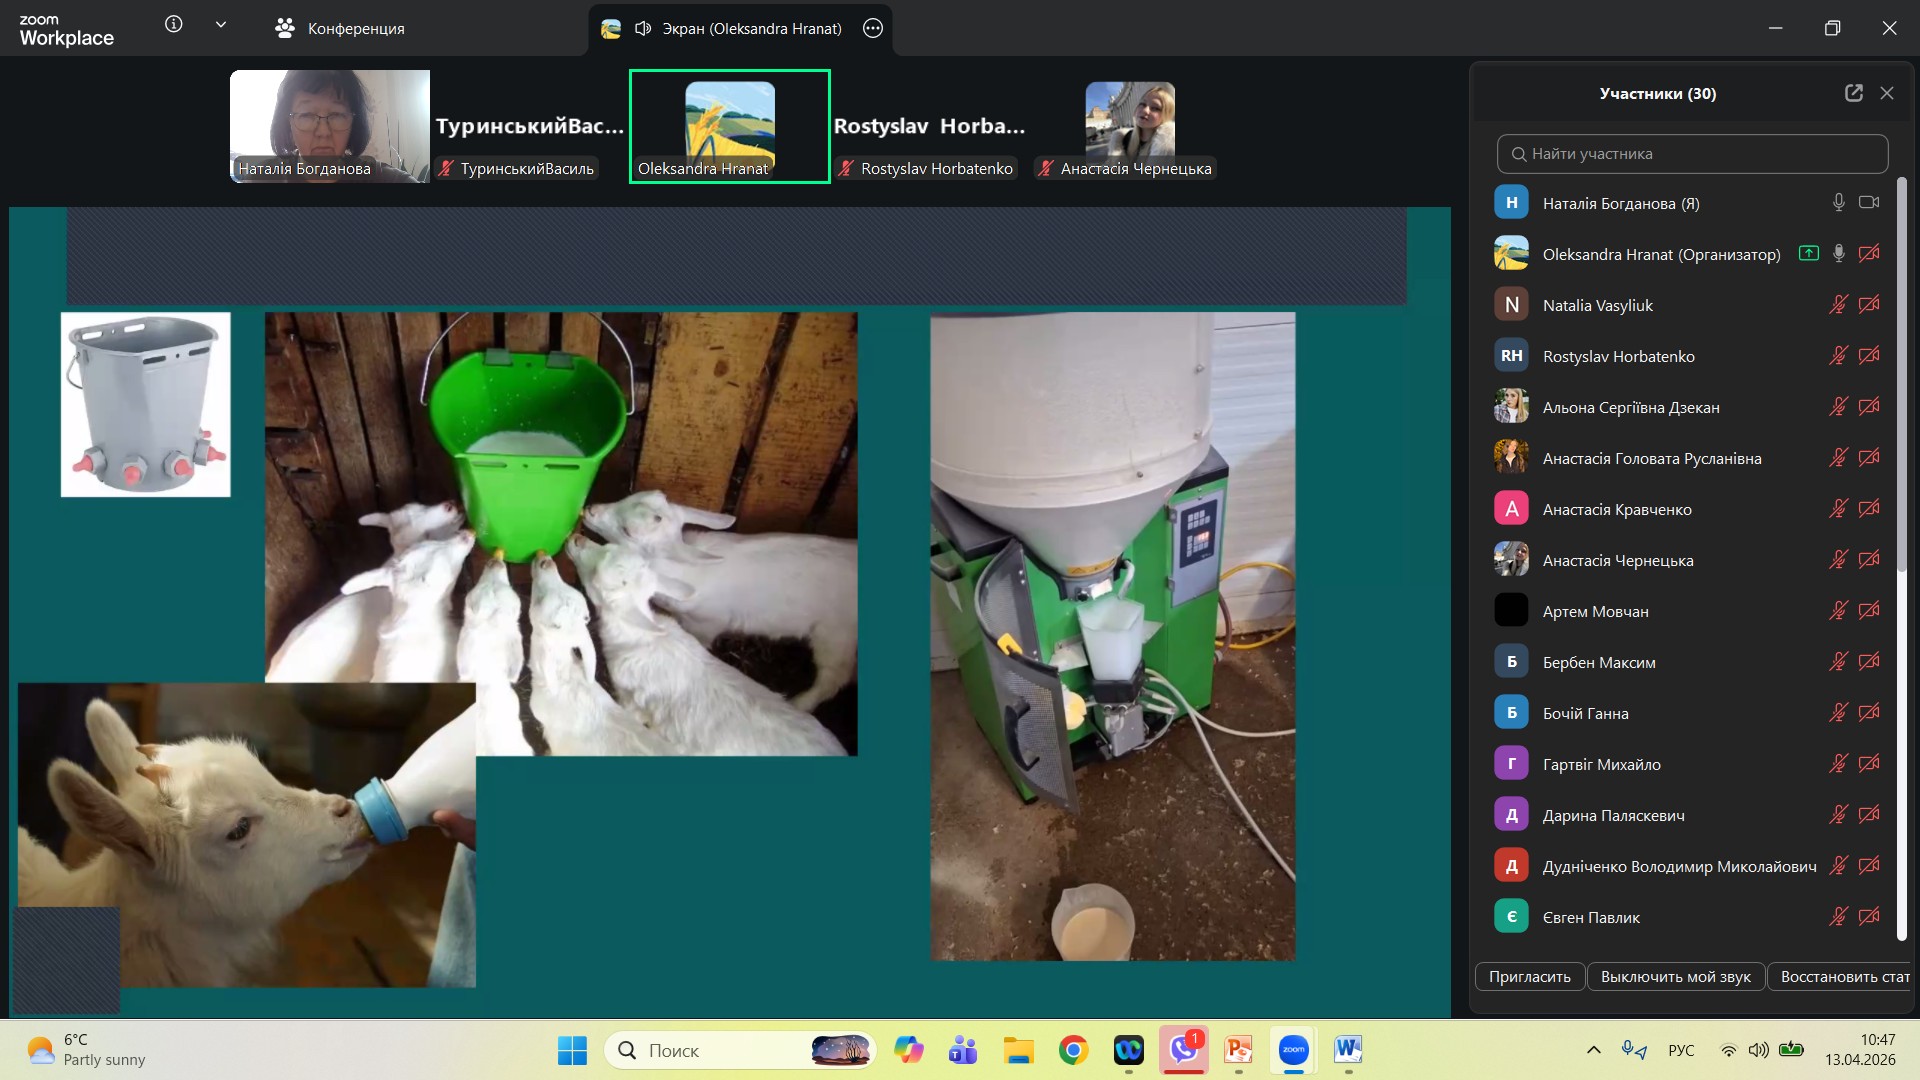Click the volume icon in system tray
Viewport: 1920px width, 1080px height.
(x=1758, y=1050)
